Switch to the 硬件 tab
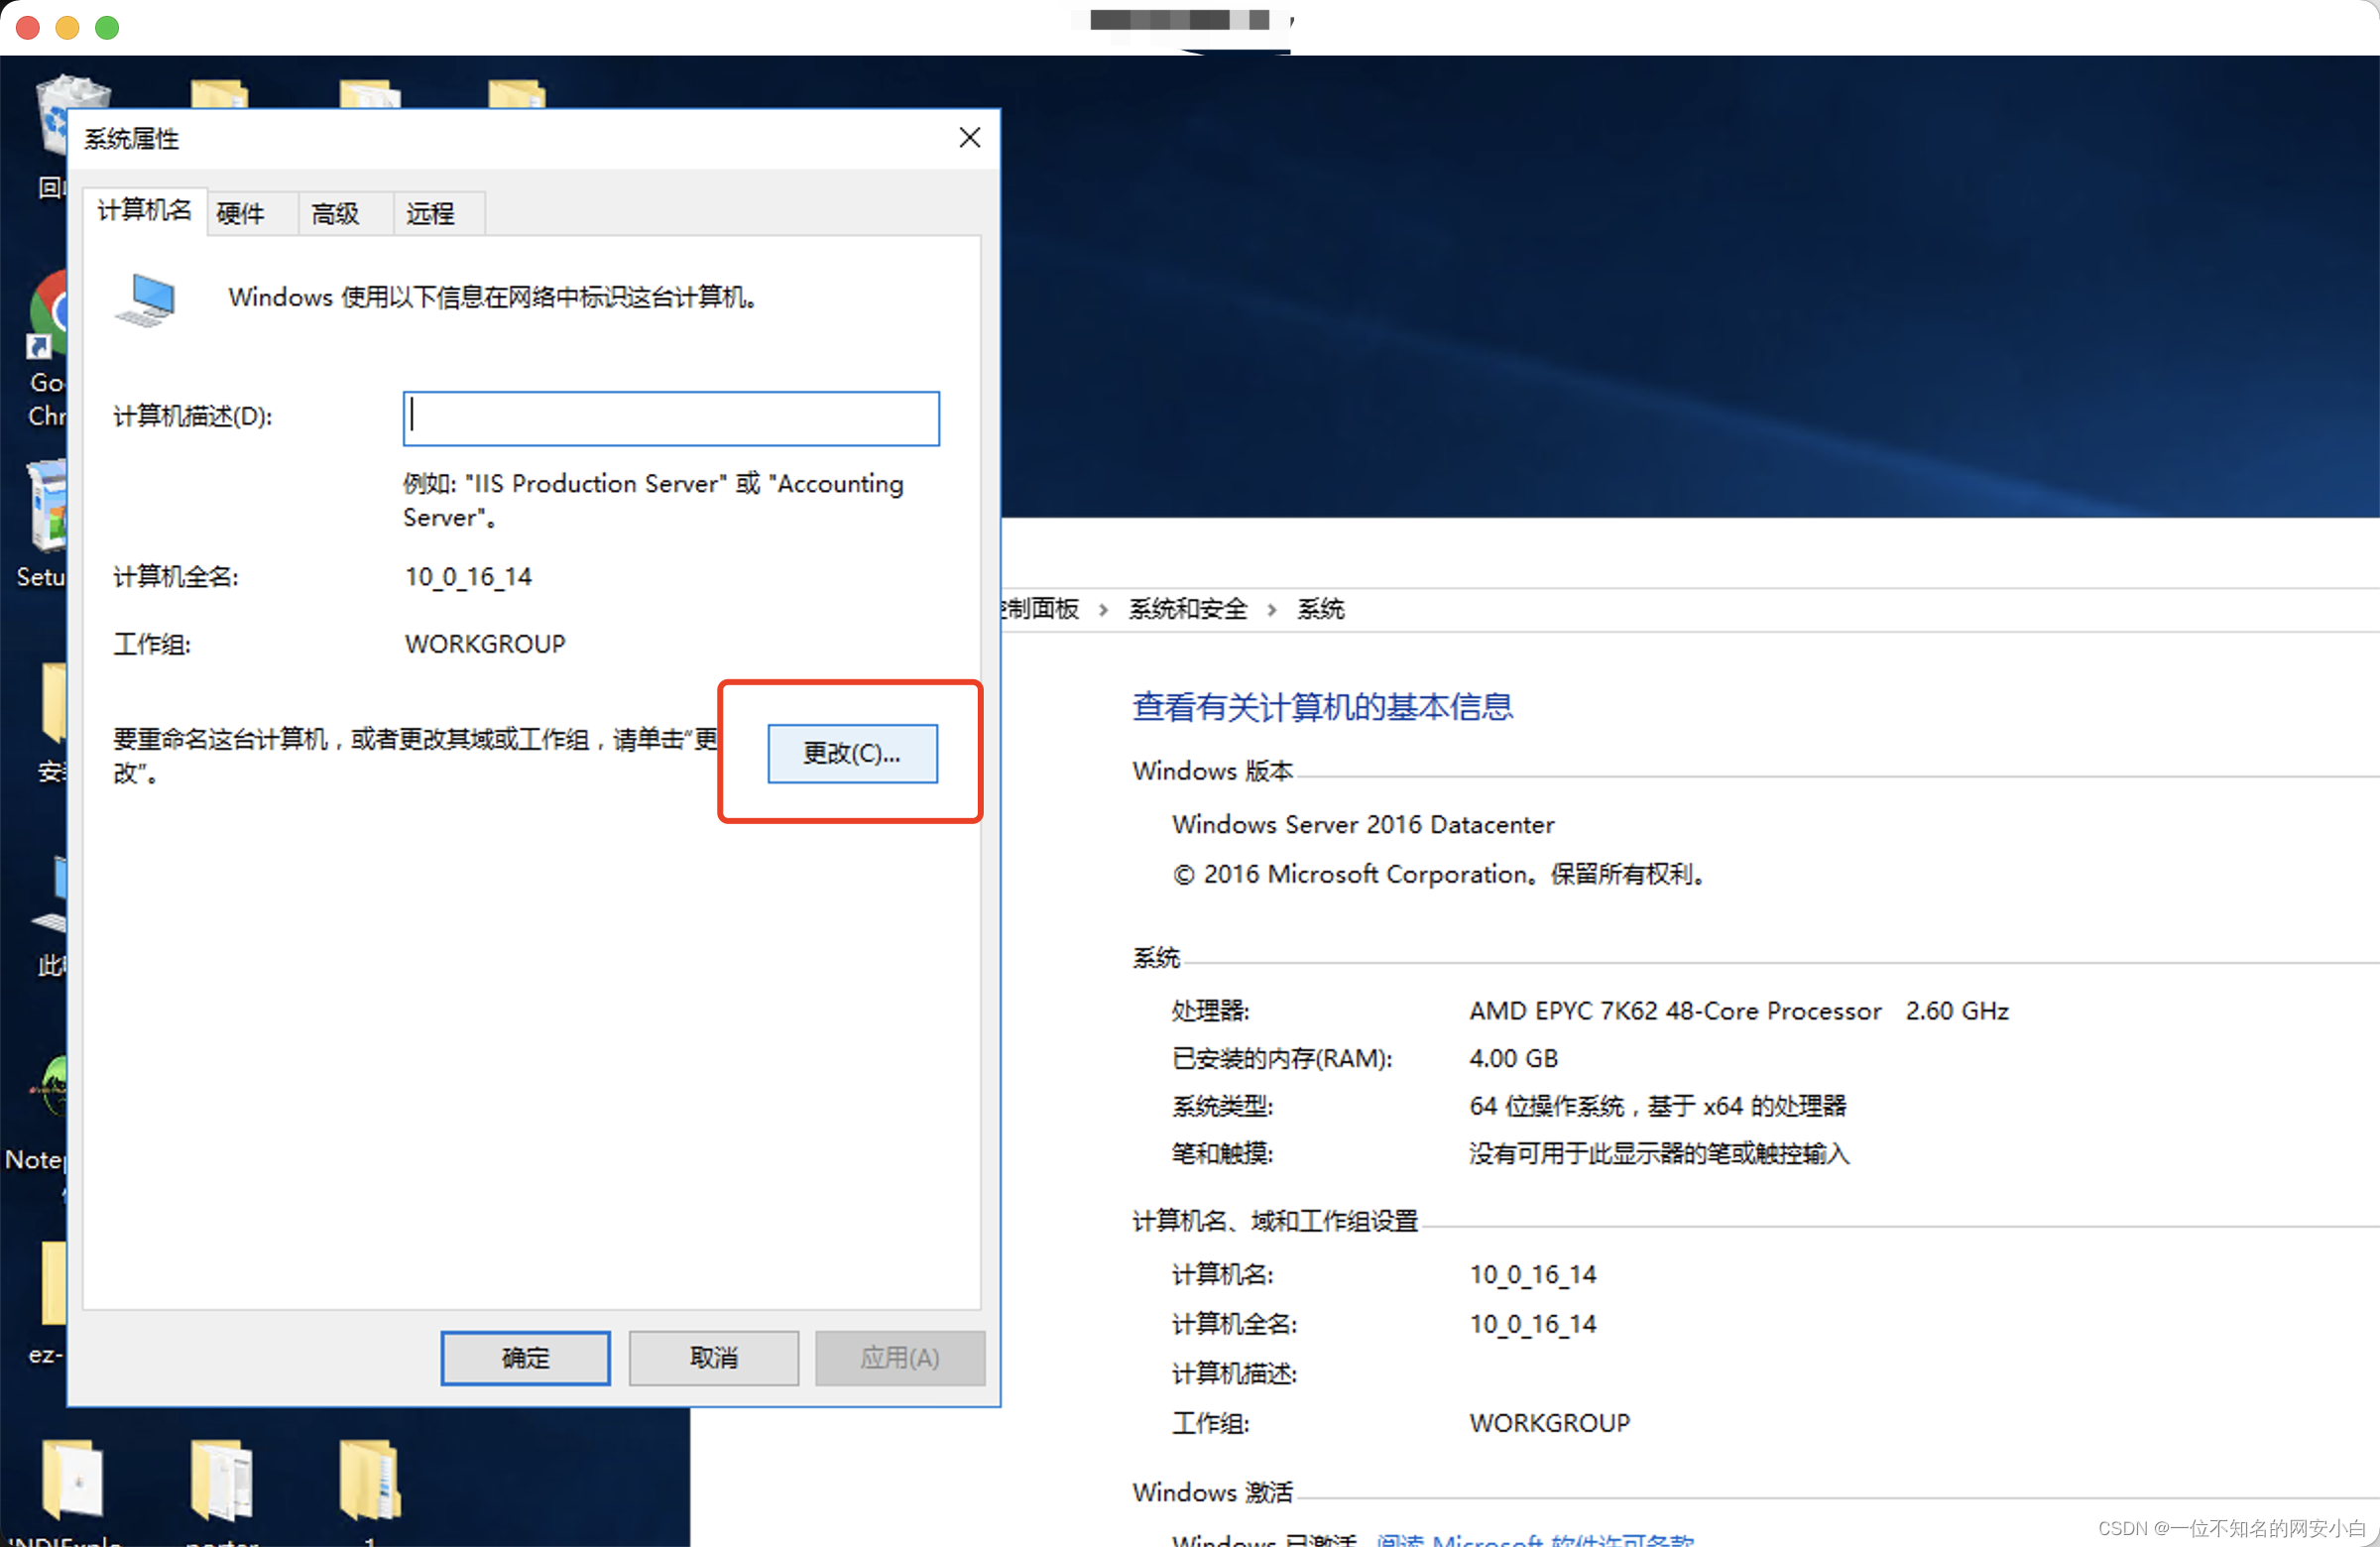Viewport: 2380px width, 1547px height. [x=240, y=213]
